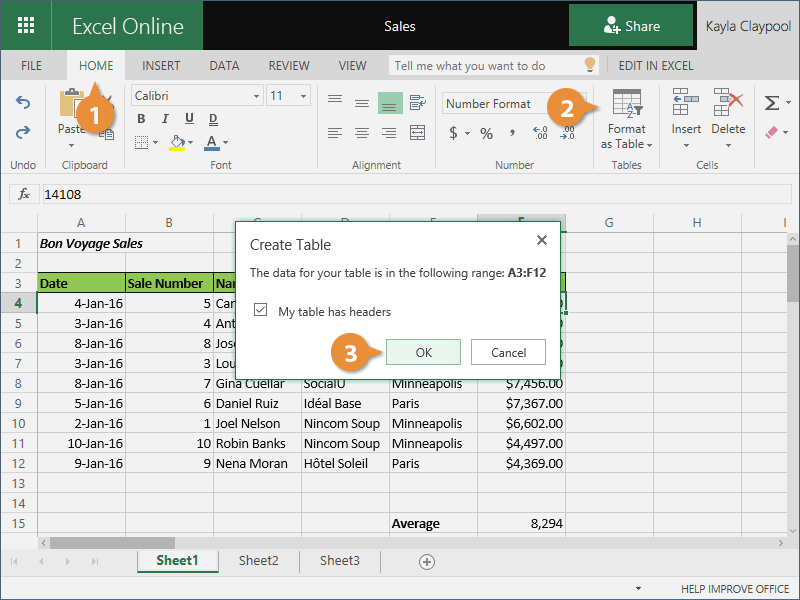800x600 pixels.
Task: Click OK in Create Table dialog
Action: (423, 352)
